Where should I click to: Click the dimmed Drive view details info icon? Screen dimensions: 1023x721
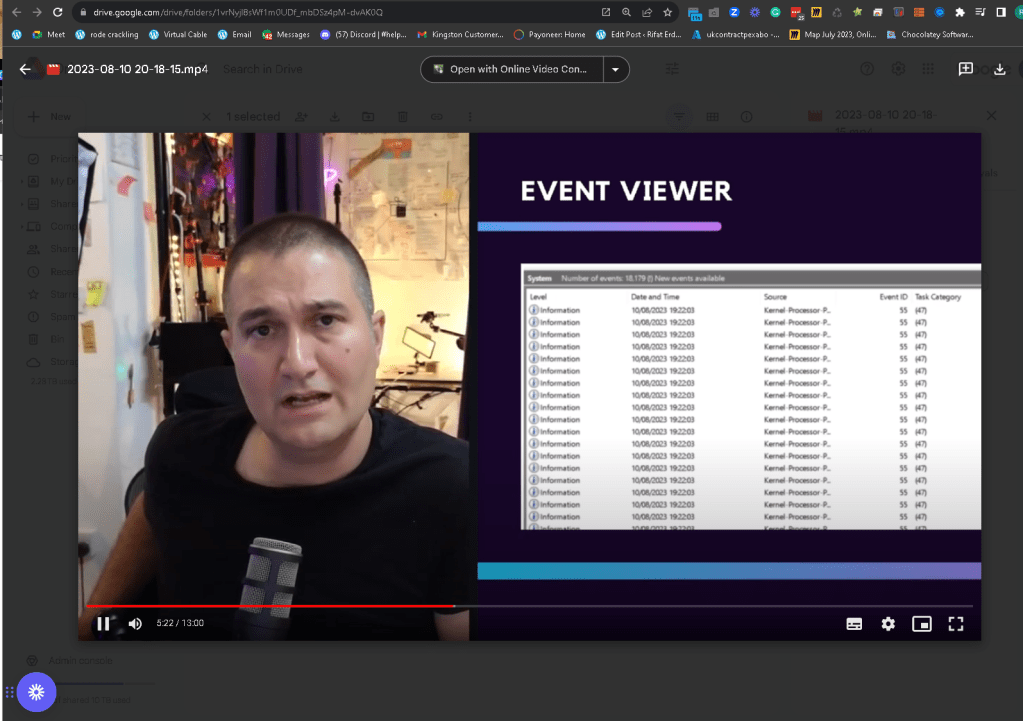[746, 117]
